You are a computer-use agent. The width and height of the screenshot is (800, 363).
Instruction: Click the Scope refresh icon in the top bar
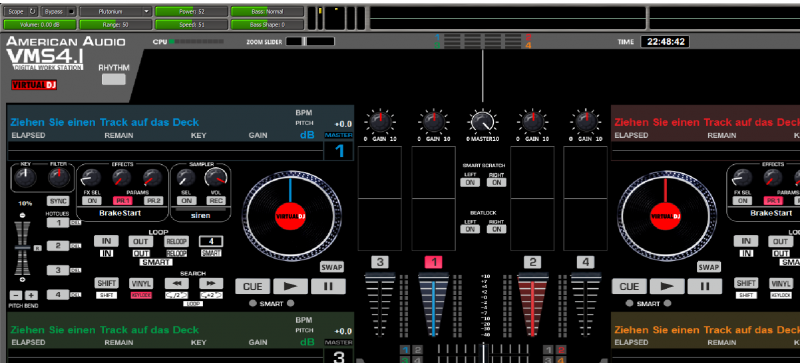click(x=32, y=11)
